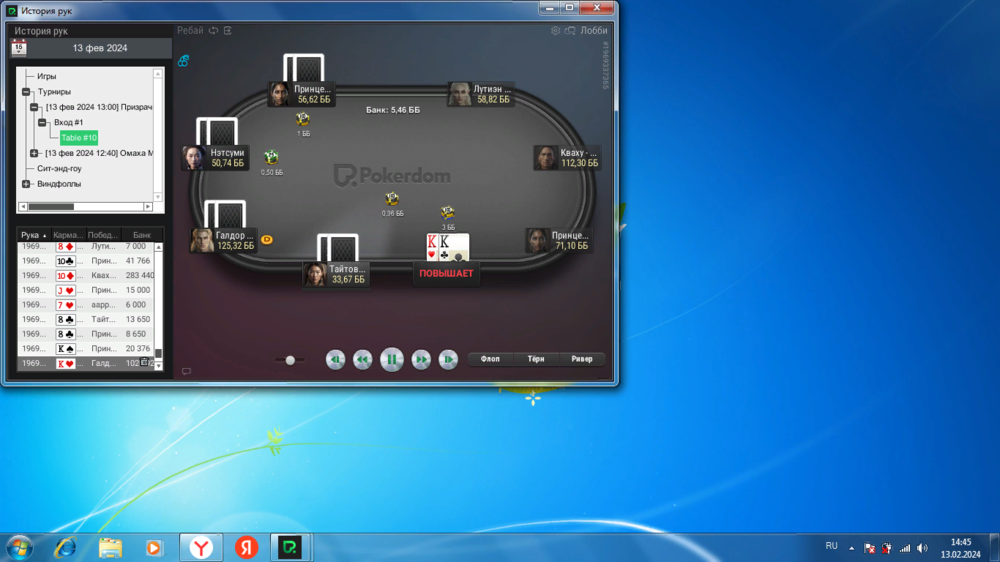Jump to the Ривер street

(x=582, y=359)
